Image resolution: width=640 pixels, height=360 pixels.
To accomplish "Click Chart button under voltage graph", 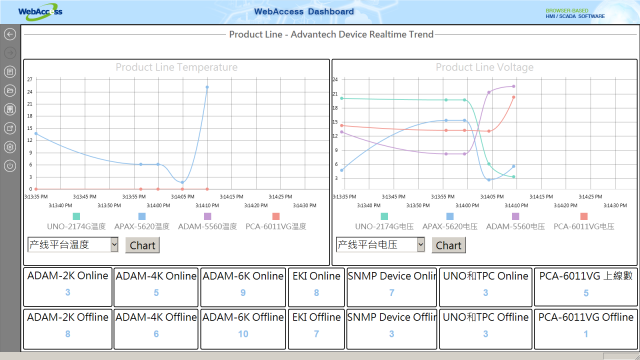I will point(449,245).
